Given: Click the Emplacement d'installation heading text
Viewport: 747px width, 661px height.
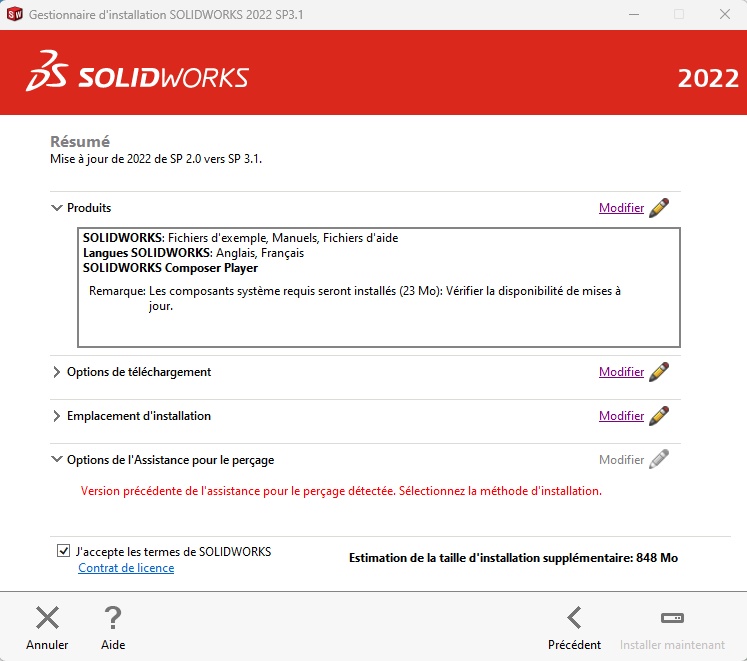Looking at the screenshot, I should [139, 416].
